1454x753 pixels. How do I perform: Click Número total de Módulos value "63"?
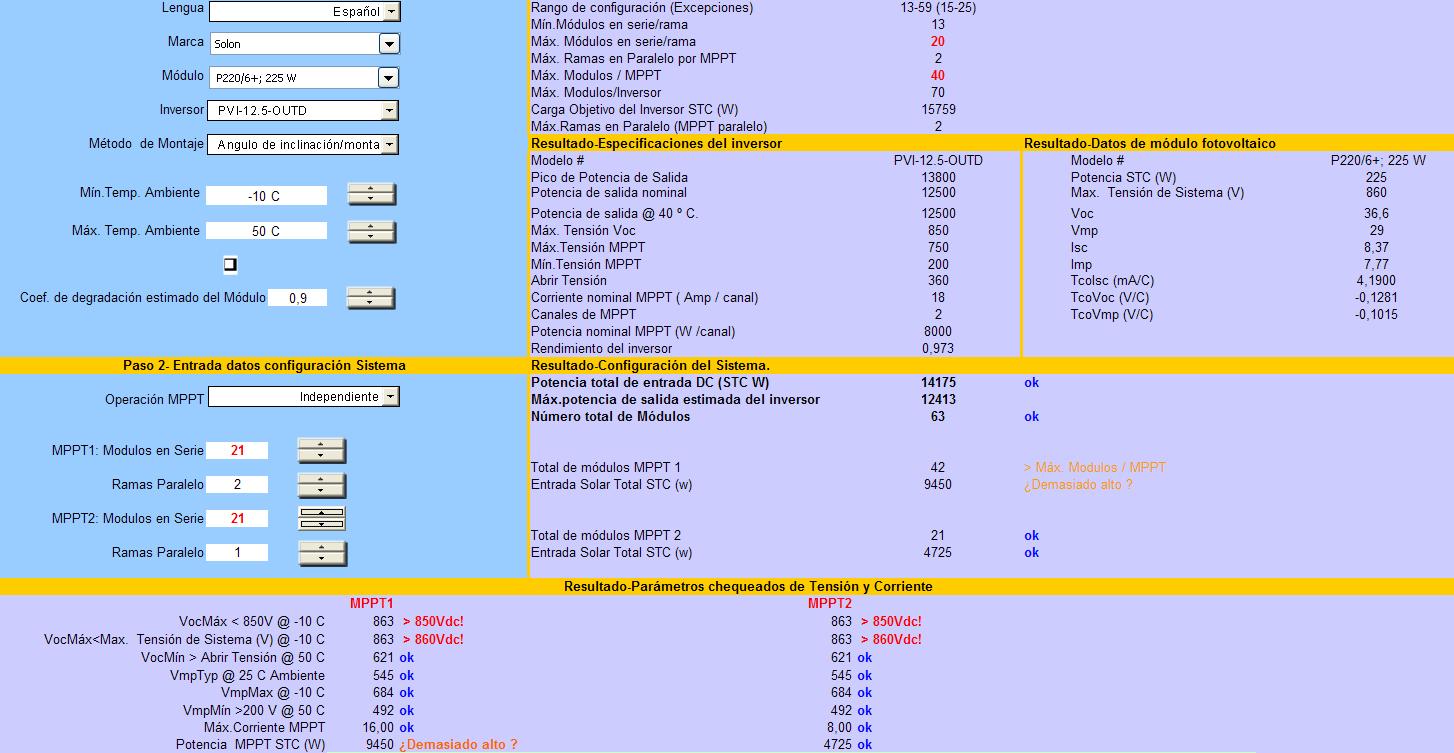[938, 417]
